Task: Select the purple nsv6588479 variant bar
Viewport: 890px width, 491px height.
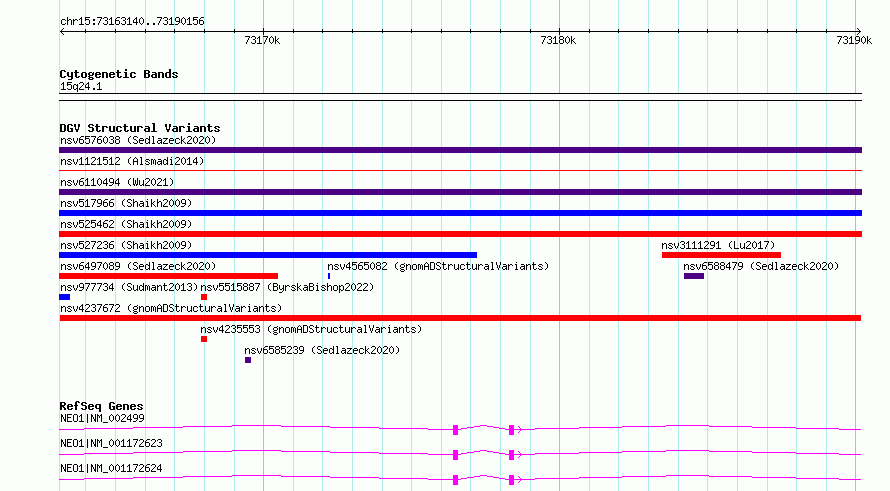Action: [694, 276]
